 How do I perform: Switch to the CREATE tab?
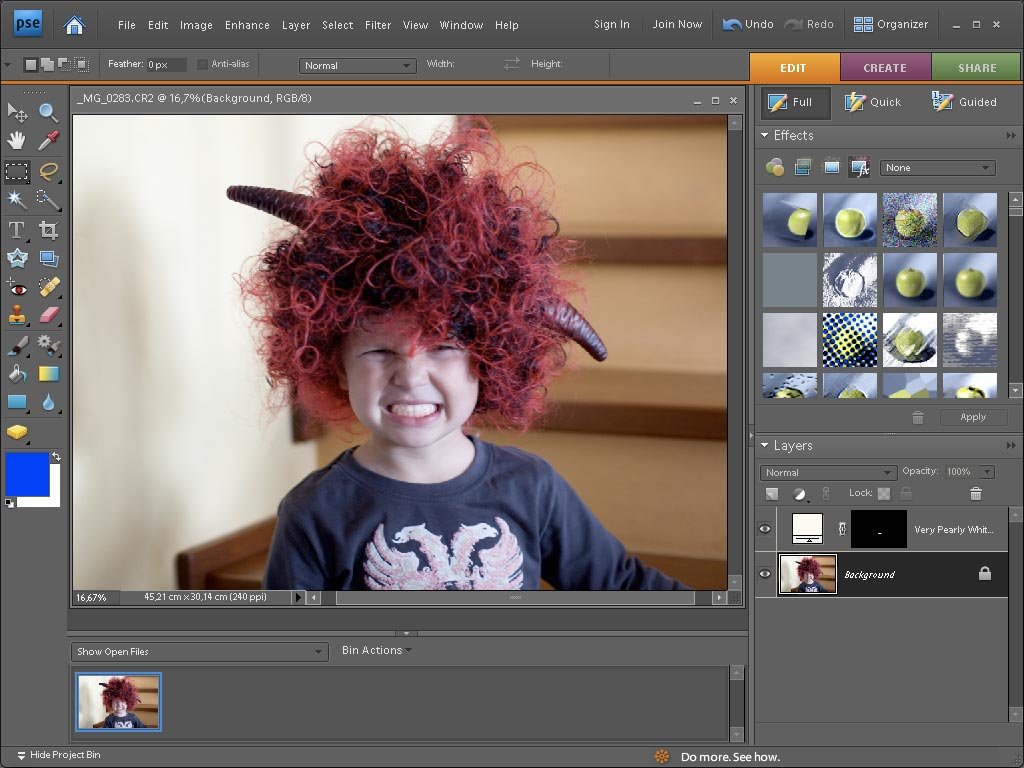pos(884,67)
